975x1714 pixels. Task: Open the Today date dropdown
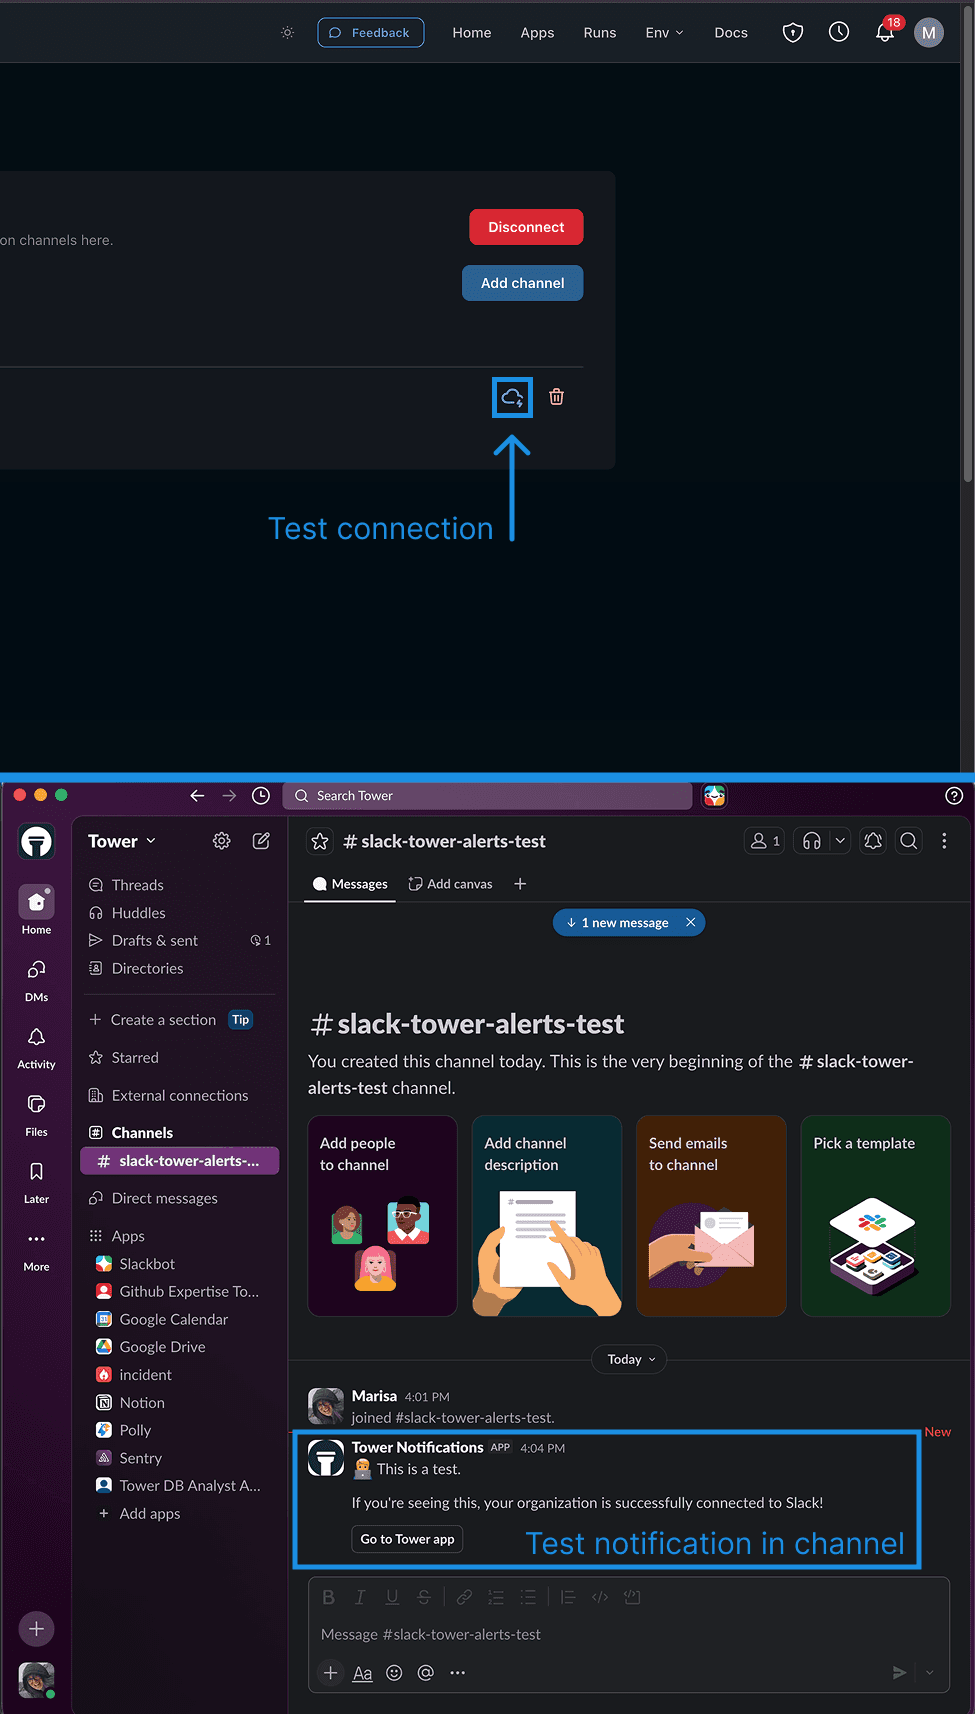pyautogui.click(x=630, y=1359)
